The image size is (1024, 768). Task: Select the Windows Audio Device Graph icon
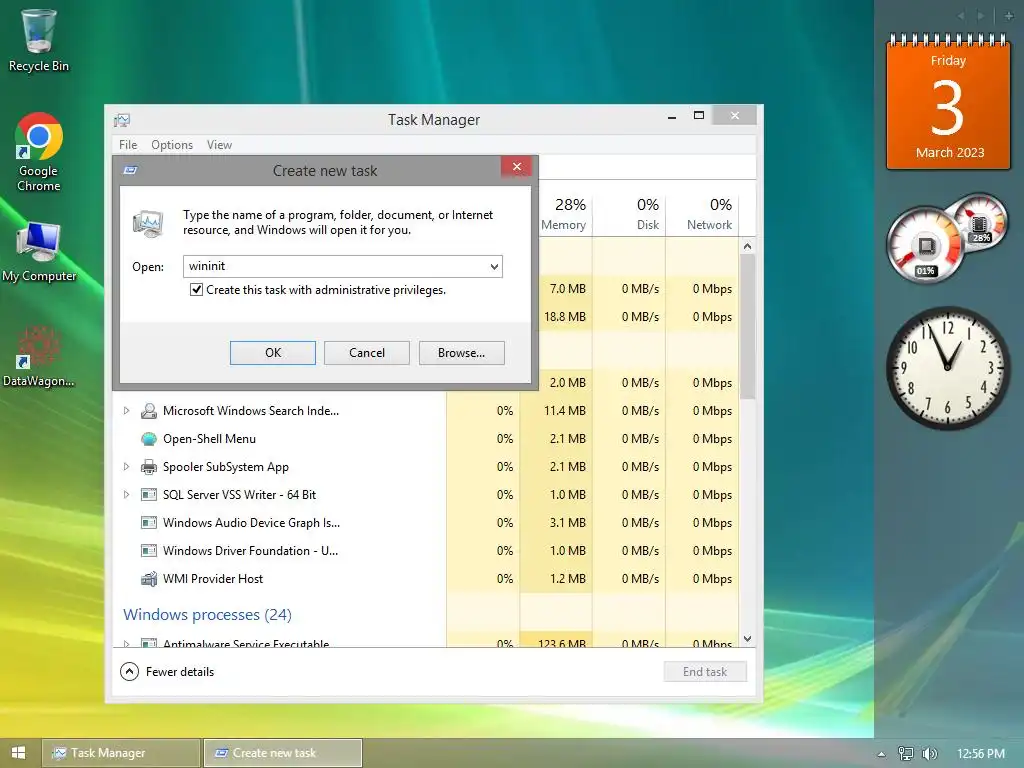click(x=149, y=522)
